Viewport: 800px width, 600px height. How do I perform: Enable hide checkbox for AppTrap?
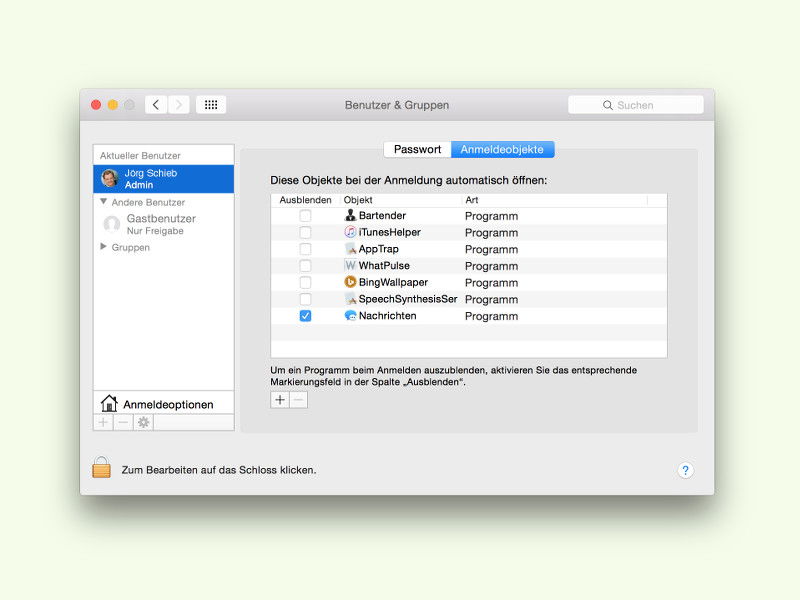(305, 249)
